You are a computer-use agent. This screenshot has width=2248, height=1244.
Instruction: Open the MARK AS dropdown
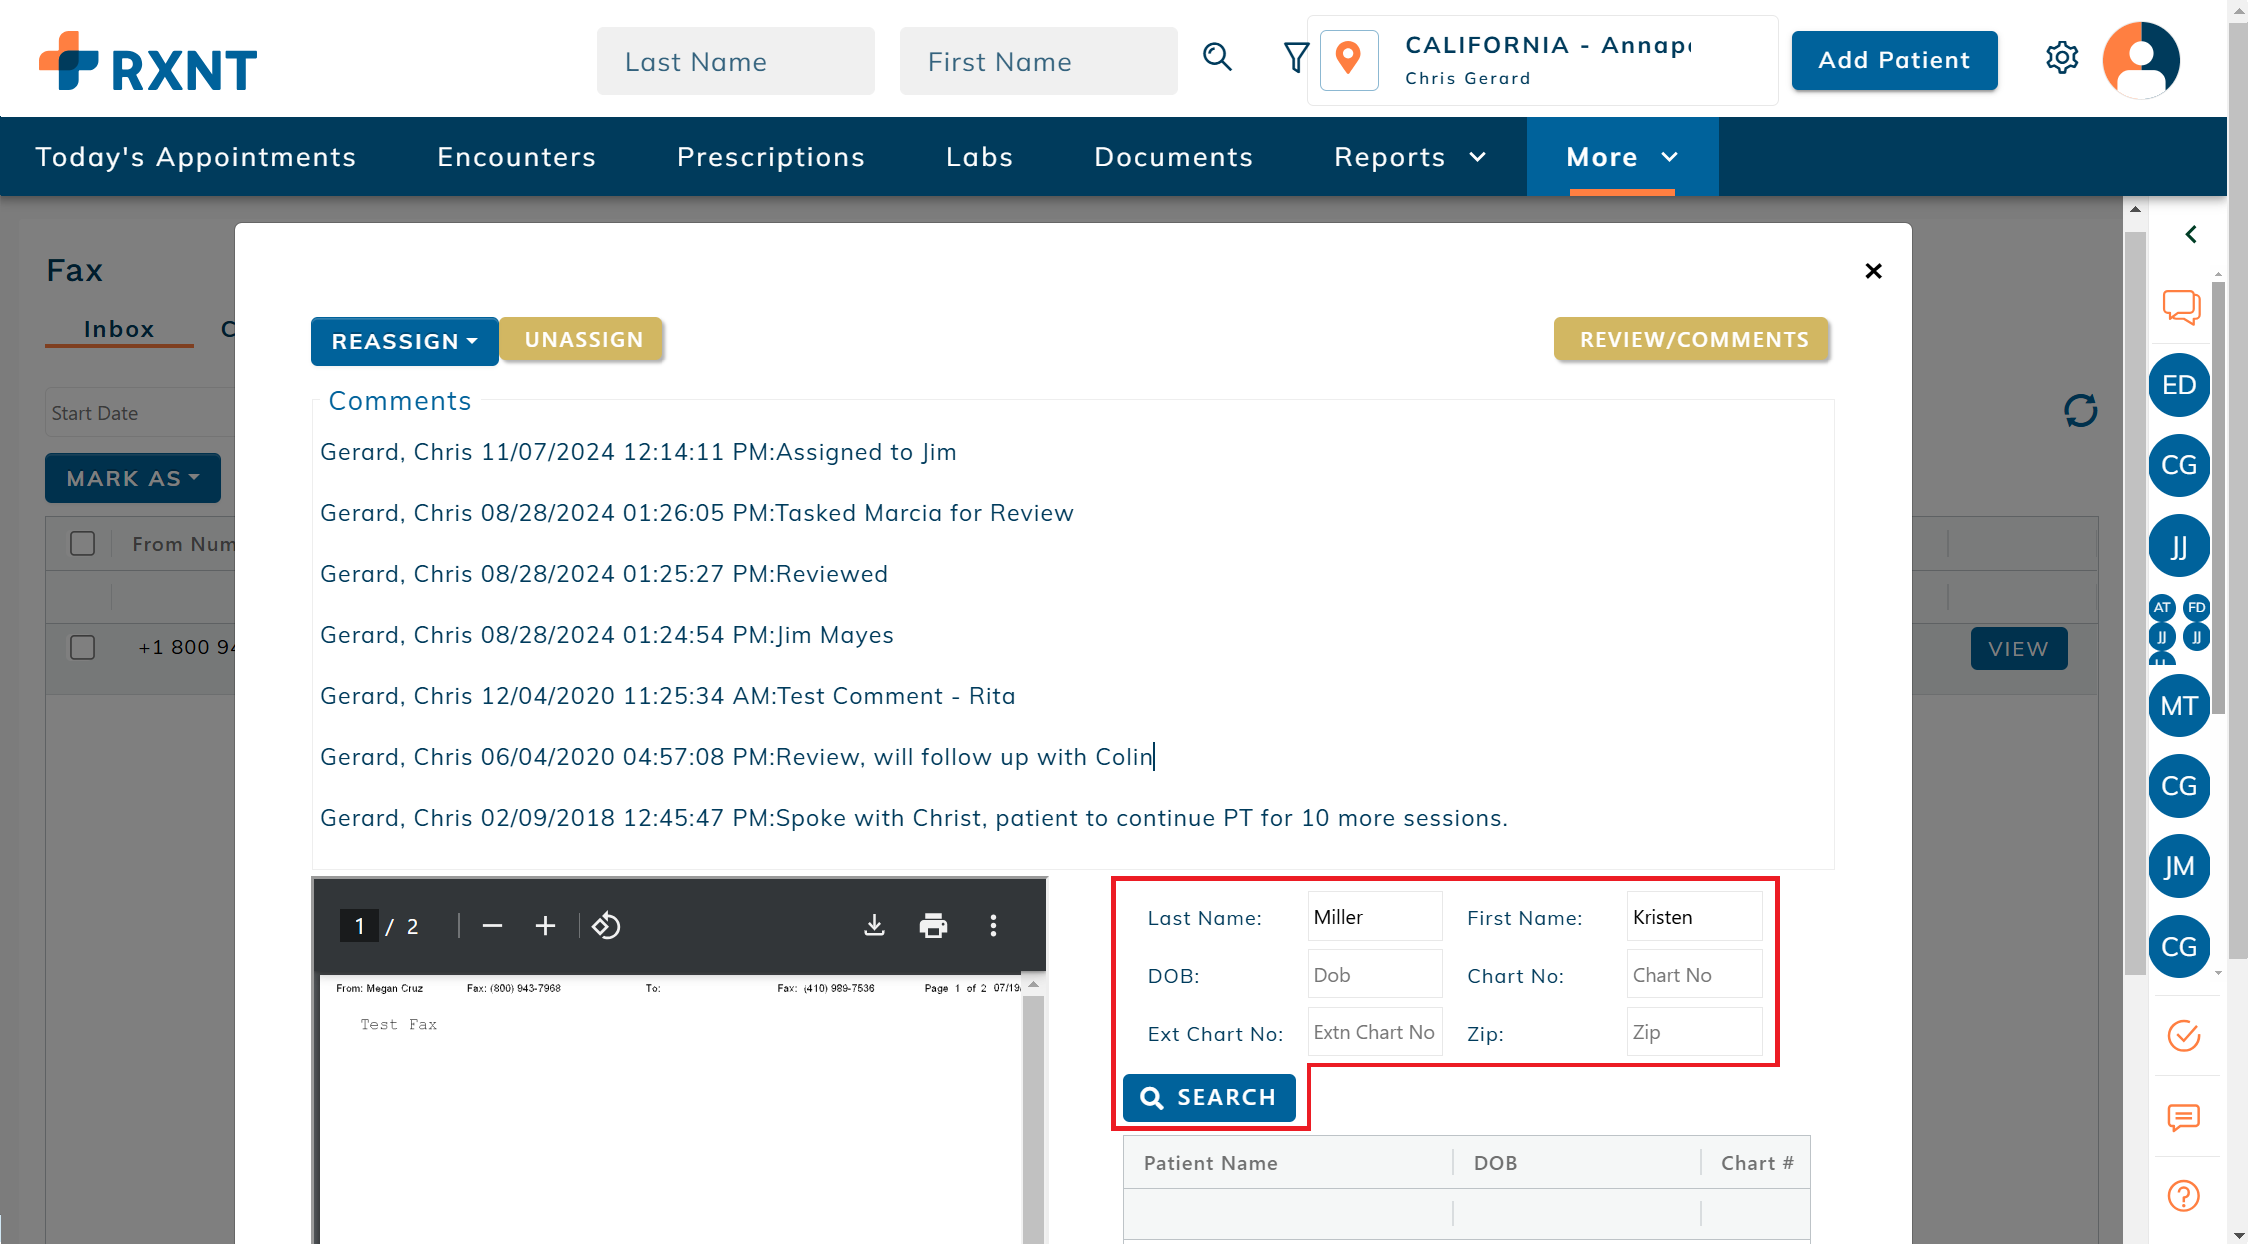pos(132,478)
